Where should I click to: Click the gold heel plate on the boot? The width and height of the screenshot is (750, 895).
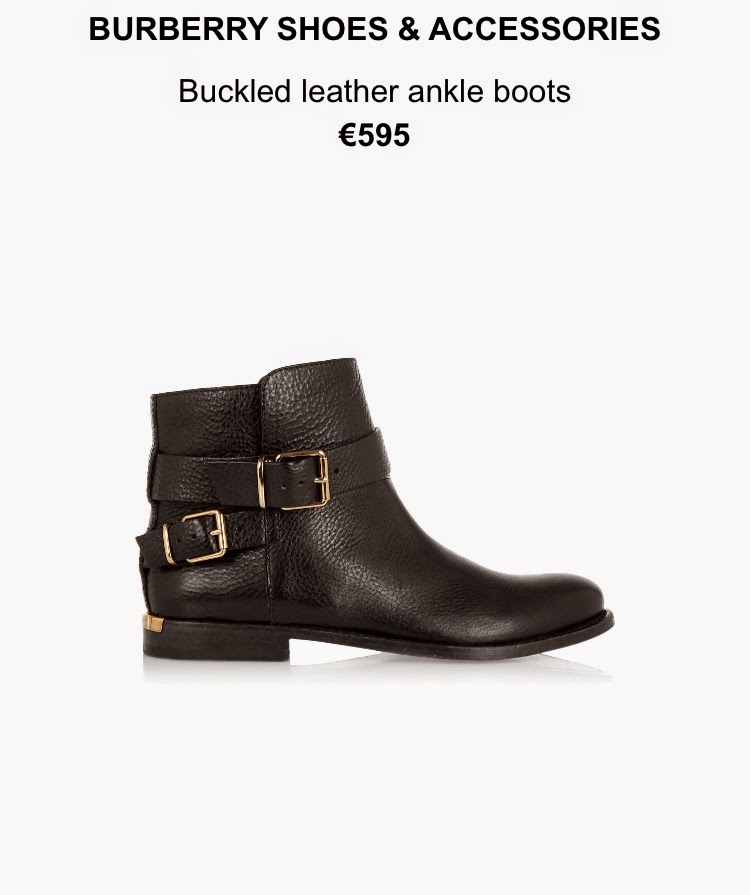[153, 622]
